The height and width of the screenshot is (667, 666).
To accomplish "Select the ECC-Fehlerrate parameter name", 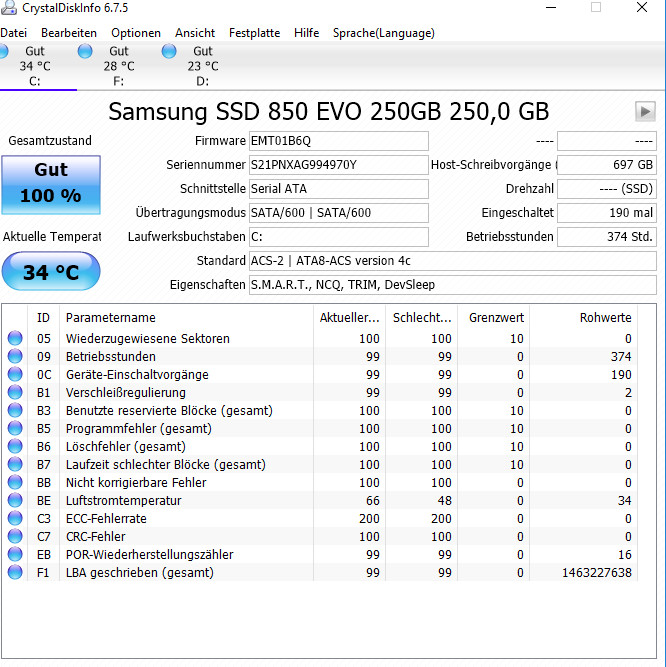I will pos(106,519).
